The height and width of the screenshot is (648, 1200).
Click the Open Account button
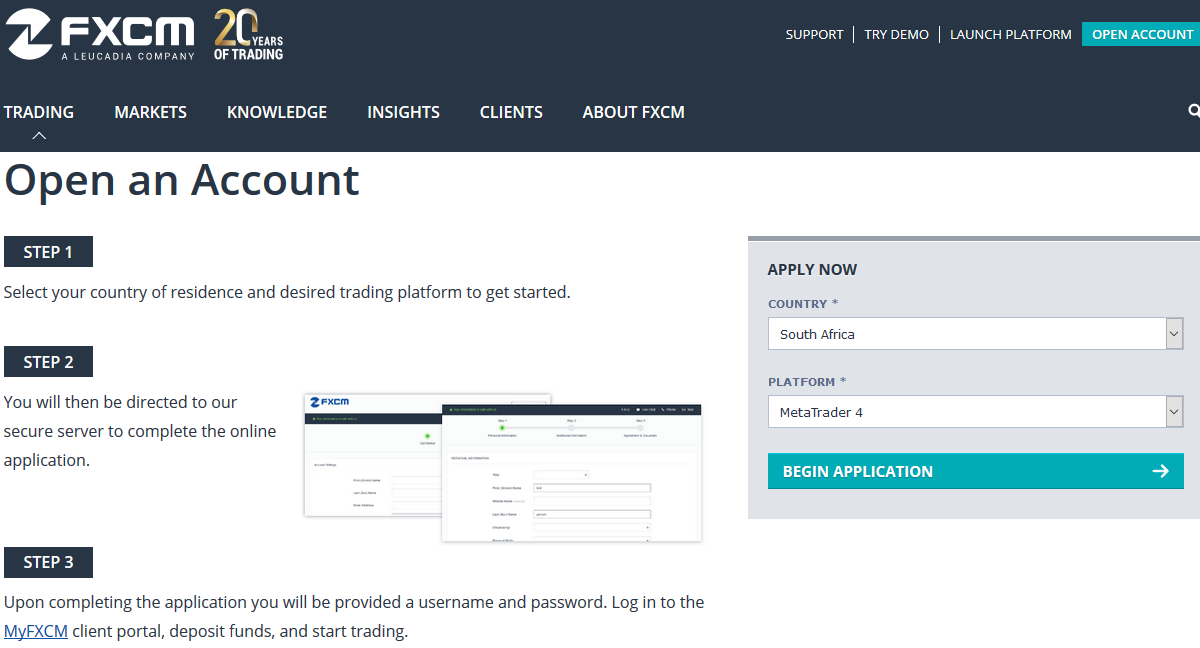[1141, 34]
